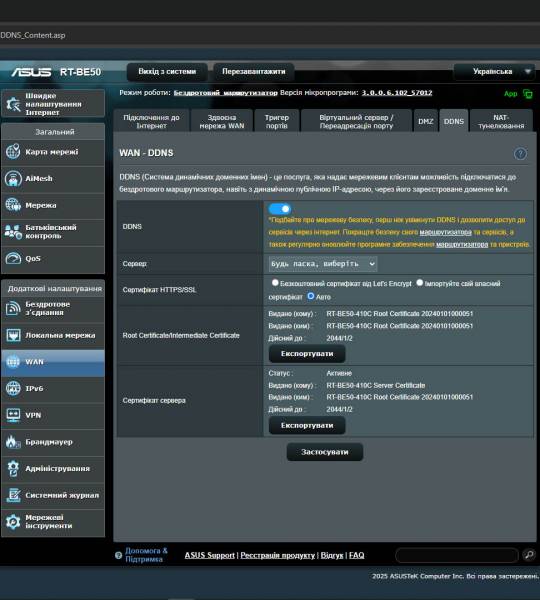Click the Вихід з системи logout button
This screenshot has width=540, height=600.
click(x=167, y=72)
